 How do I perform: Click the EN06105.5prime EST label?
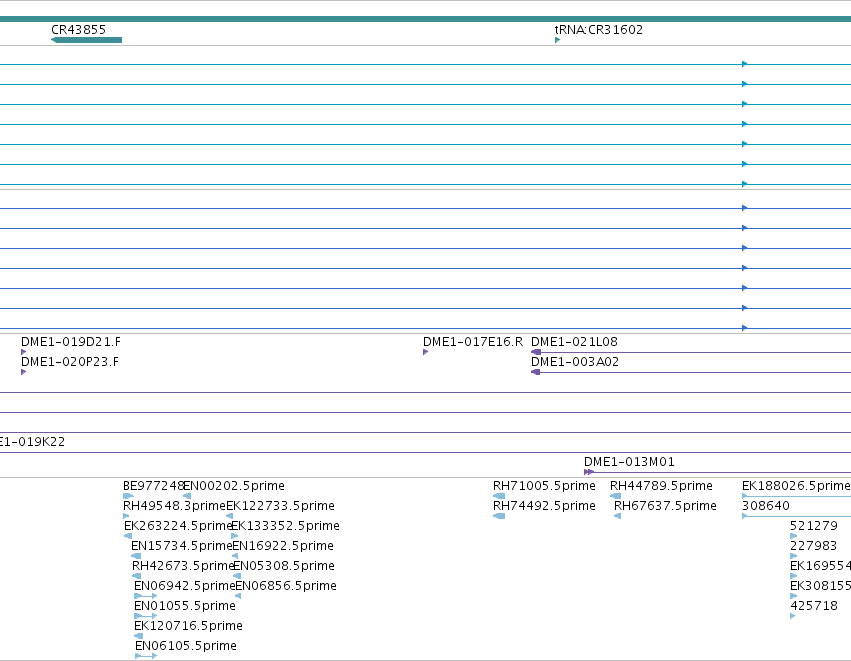coord(186,646)
